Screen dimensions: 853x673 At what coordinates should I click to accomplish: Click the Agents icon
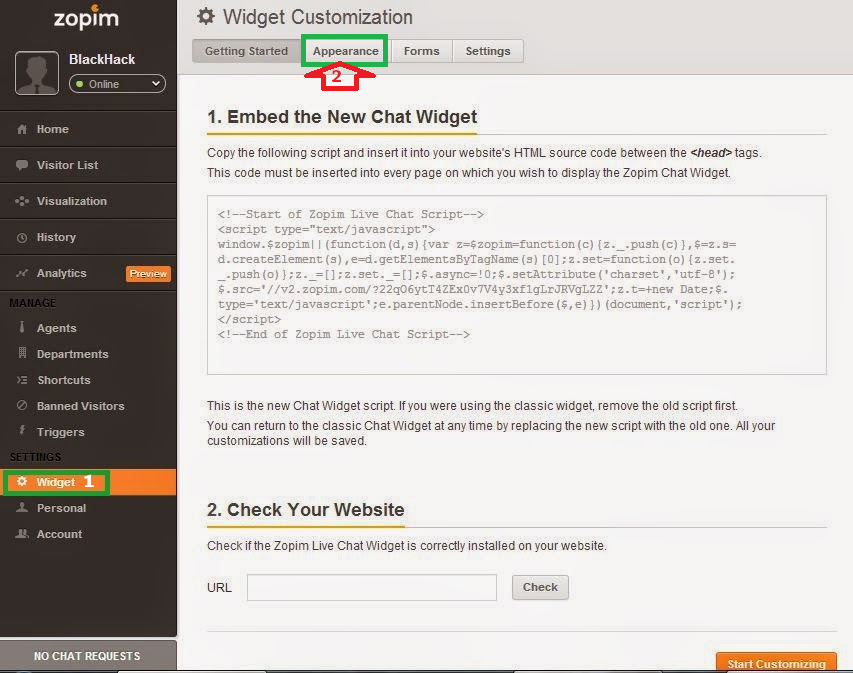pyautogui.click(x=22, y=327)
